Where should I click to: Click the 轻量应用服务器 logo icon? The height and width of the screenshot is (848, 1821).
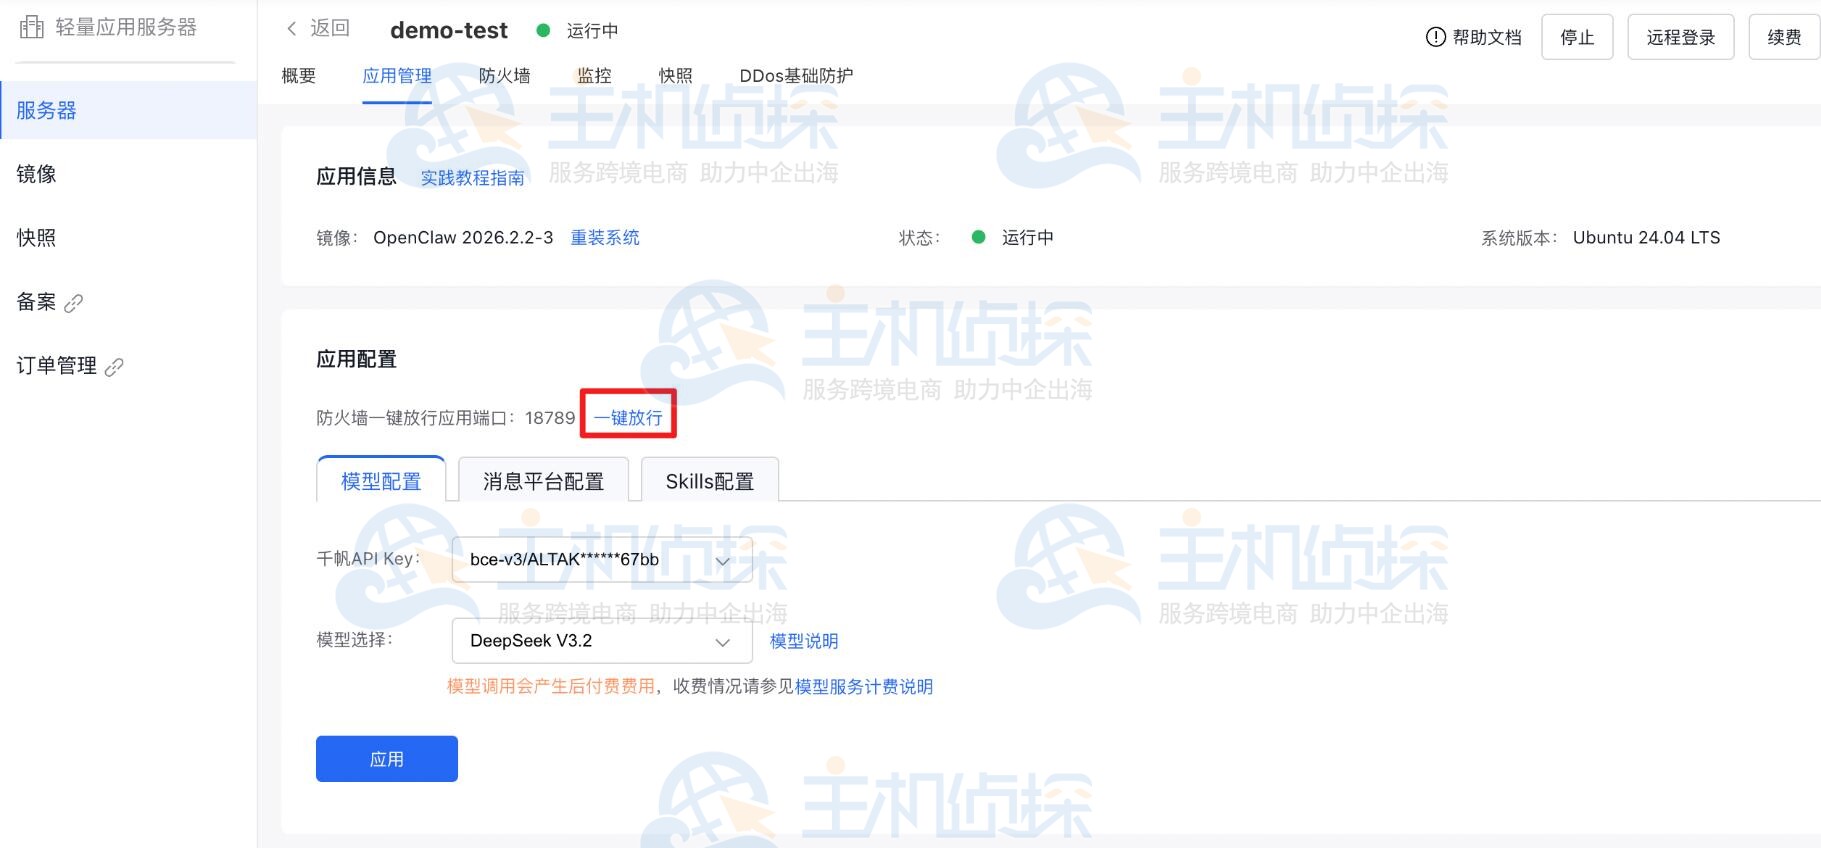(x=32, y=27)
